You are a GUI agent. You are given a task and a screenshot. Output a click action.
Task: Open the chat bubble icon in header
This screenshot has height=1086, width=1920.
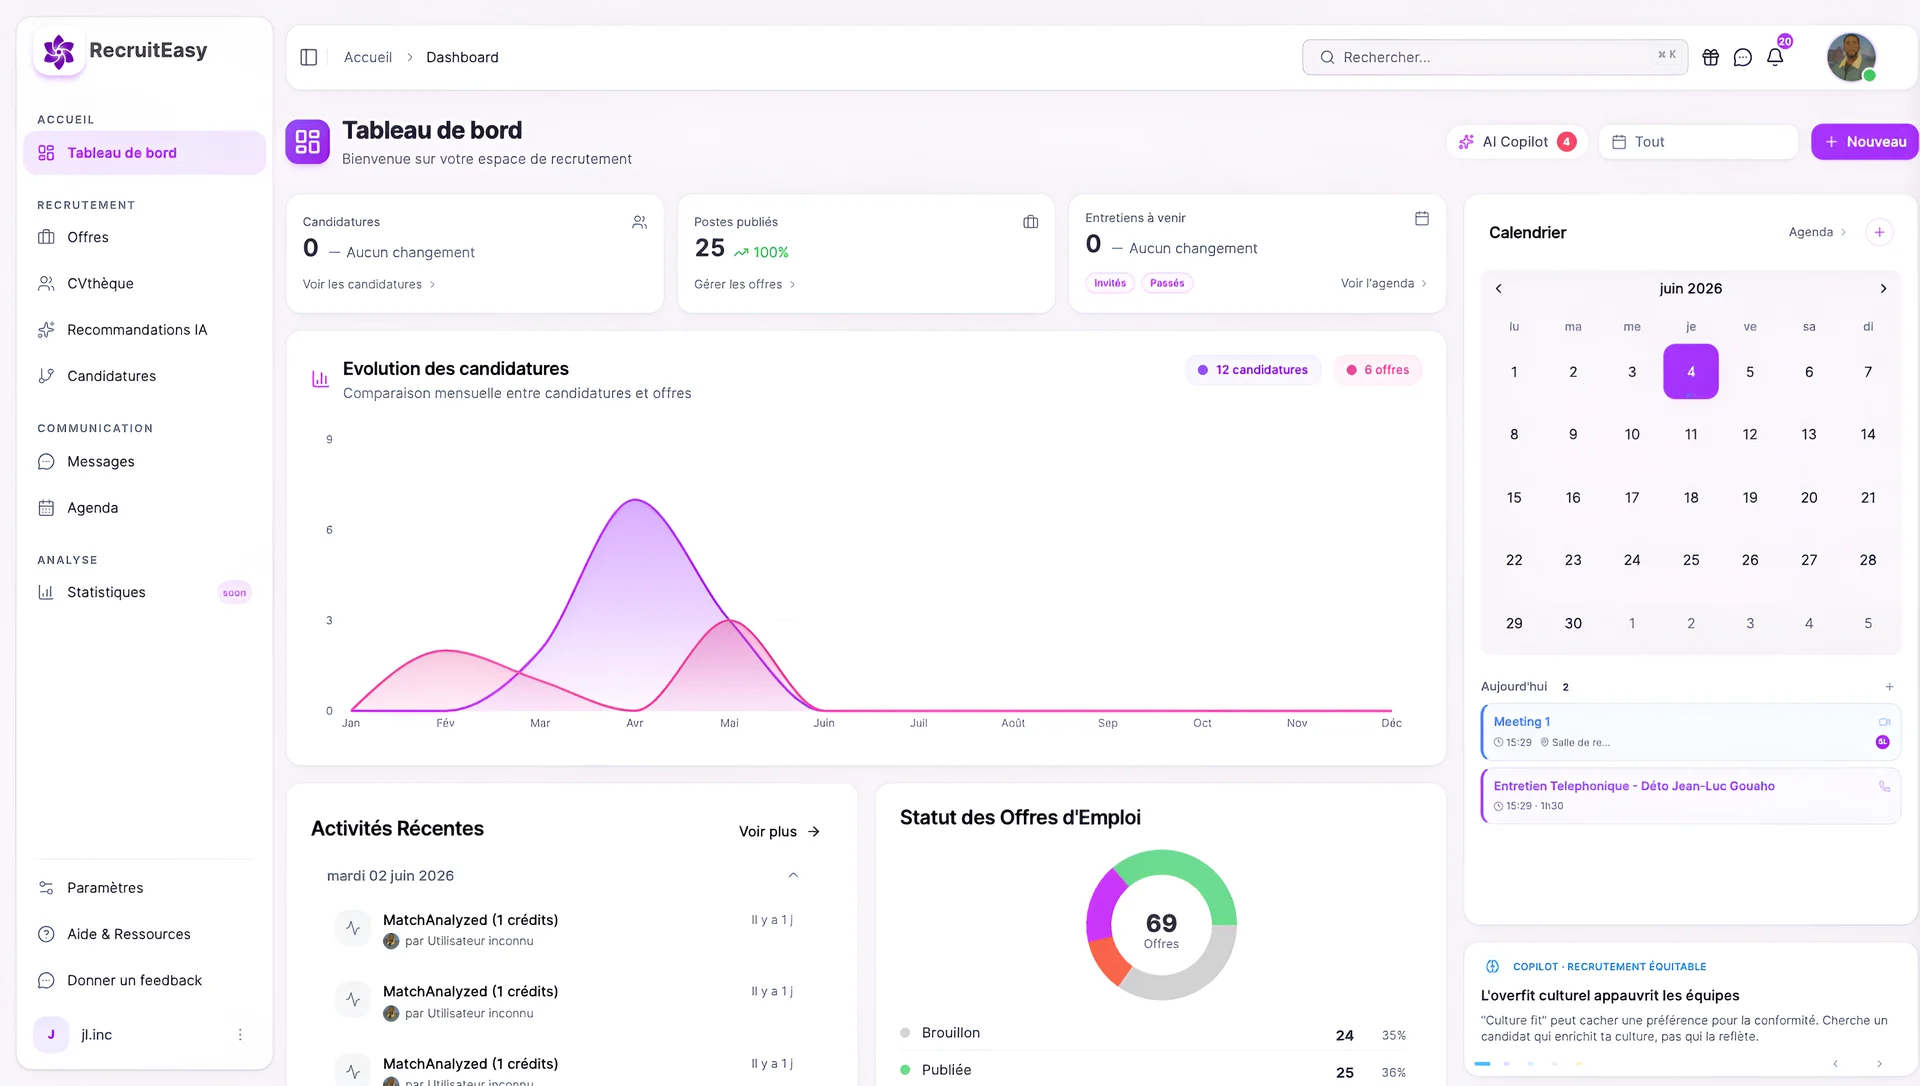click(1743, 57)
